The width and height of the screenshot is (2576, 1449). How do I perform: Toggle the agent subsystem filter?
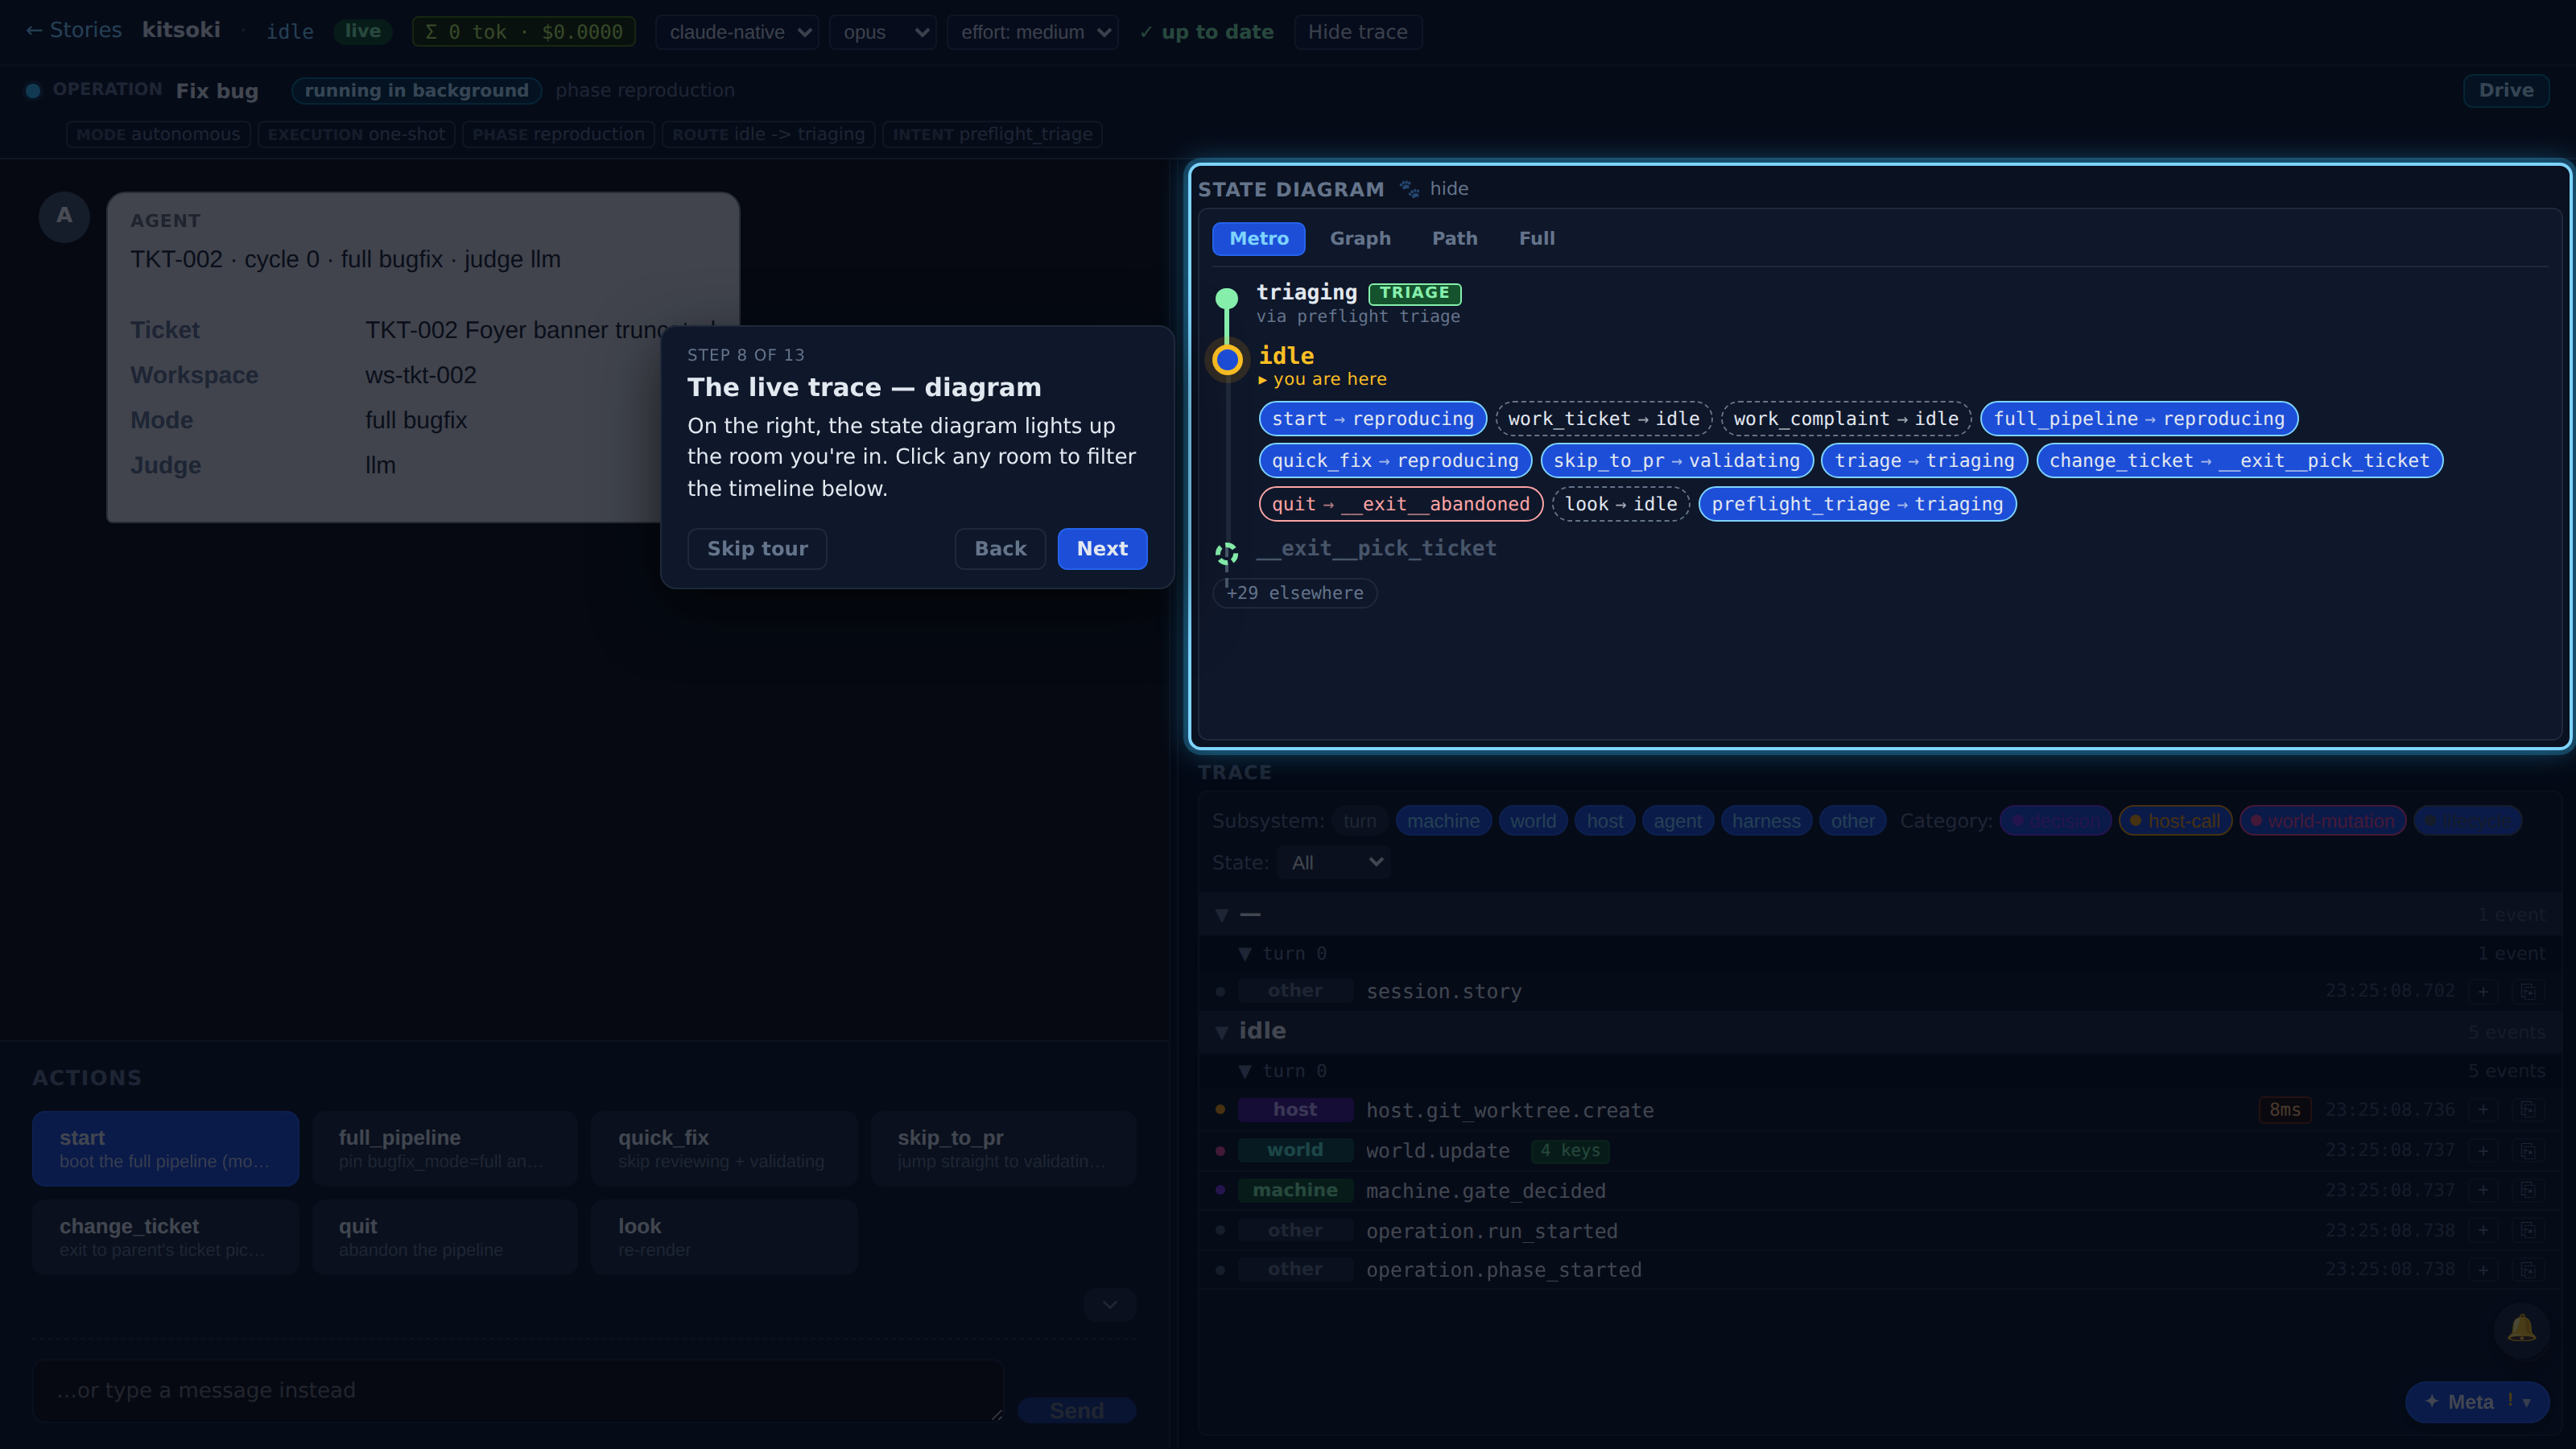[x=1677, y=821]
